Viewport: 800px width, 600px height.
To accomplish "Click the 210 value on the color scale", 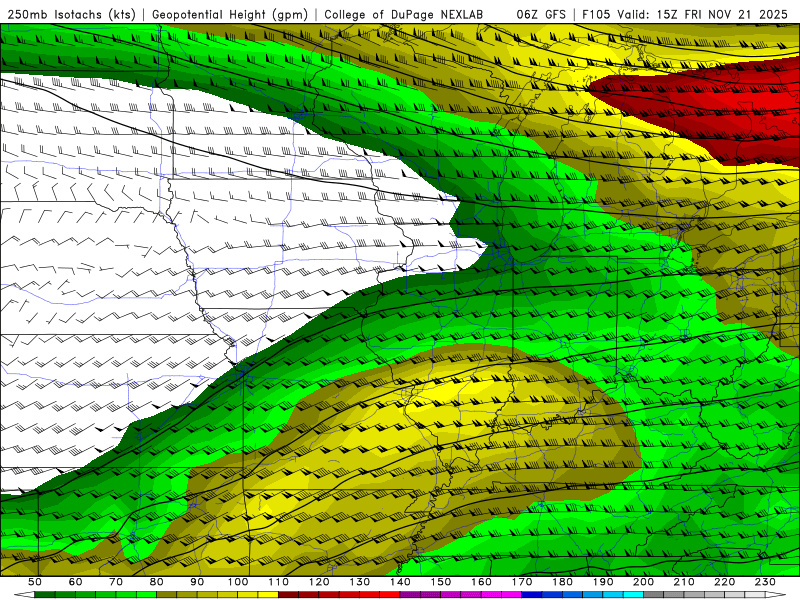I will (684, 582).
